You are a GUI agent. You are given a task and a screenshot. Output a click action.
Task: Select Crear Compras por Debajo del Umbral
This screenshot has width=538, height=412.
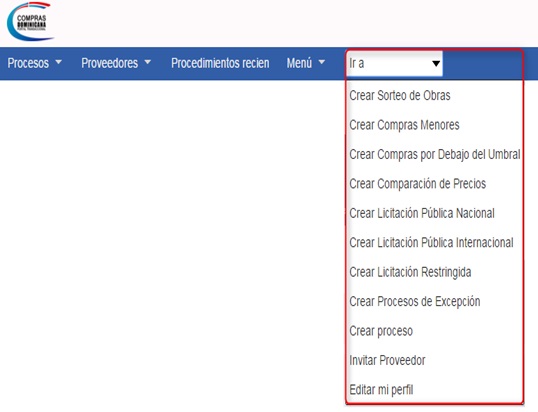[435, 154]
